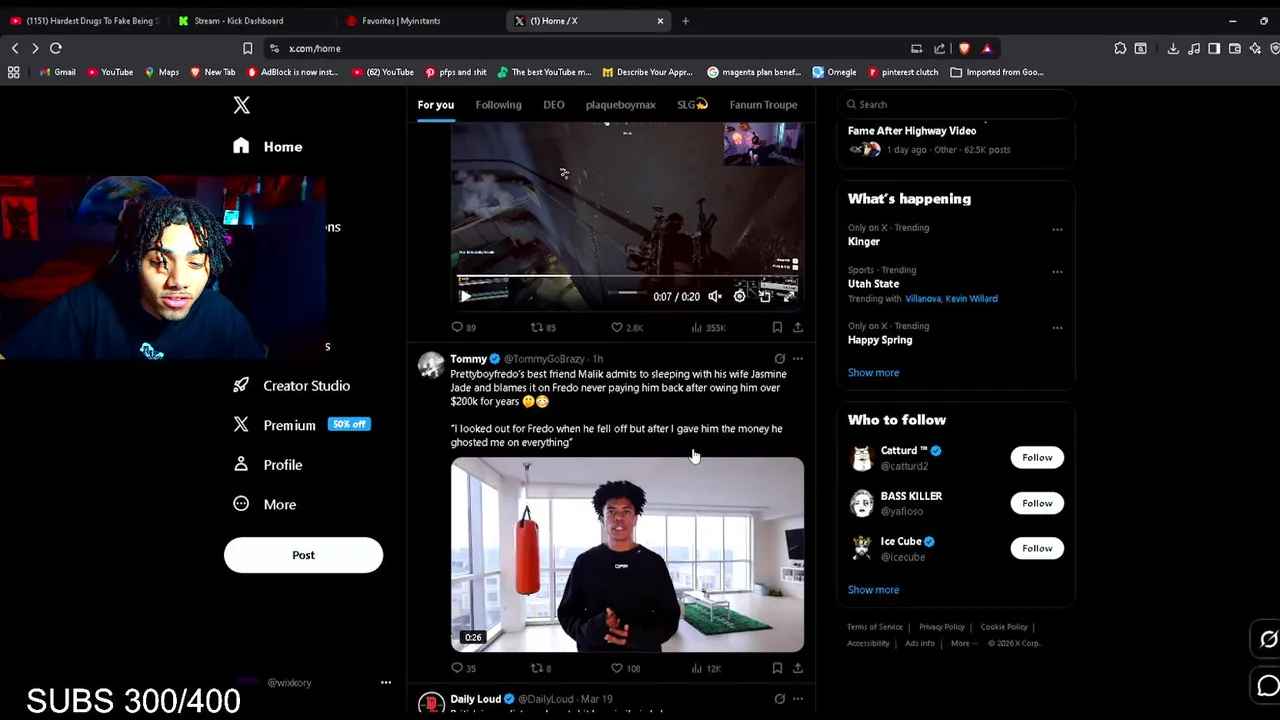Switch to the DEO tab
This screenshot has height=720, width=1280.
point(554,104)
